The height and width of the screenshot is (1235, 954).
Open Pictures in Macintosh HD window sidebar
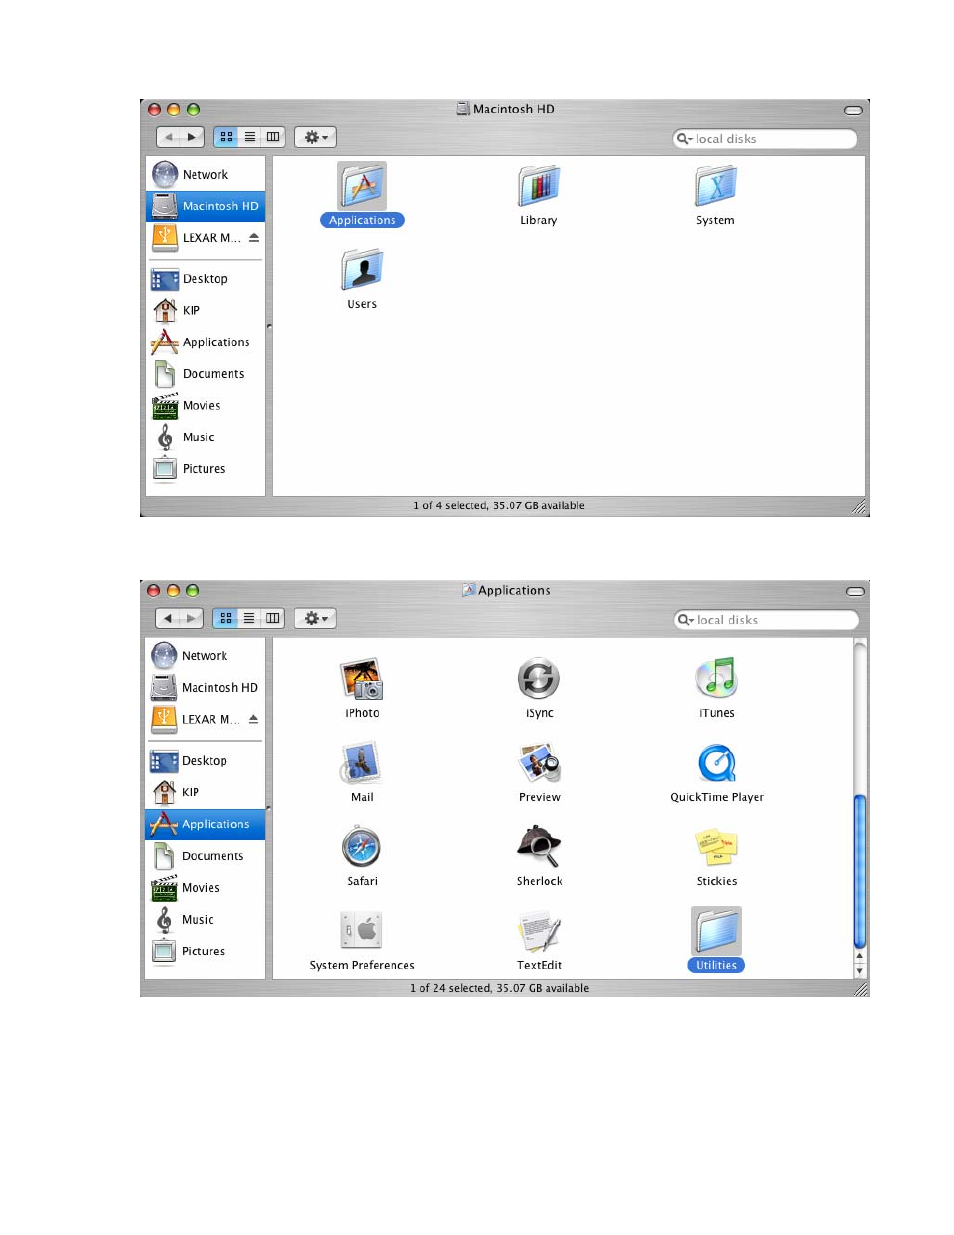206,469
